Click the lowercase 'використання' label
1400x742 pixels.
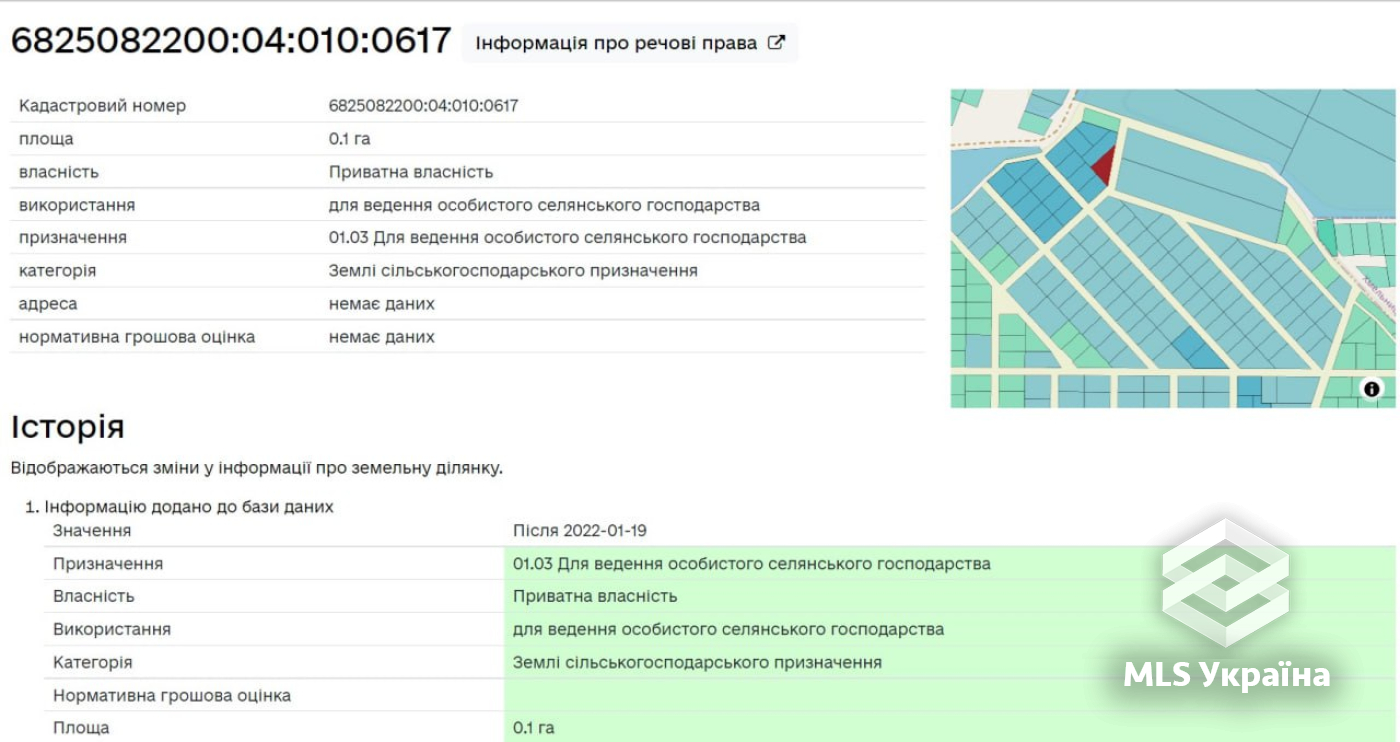(77, 205)
